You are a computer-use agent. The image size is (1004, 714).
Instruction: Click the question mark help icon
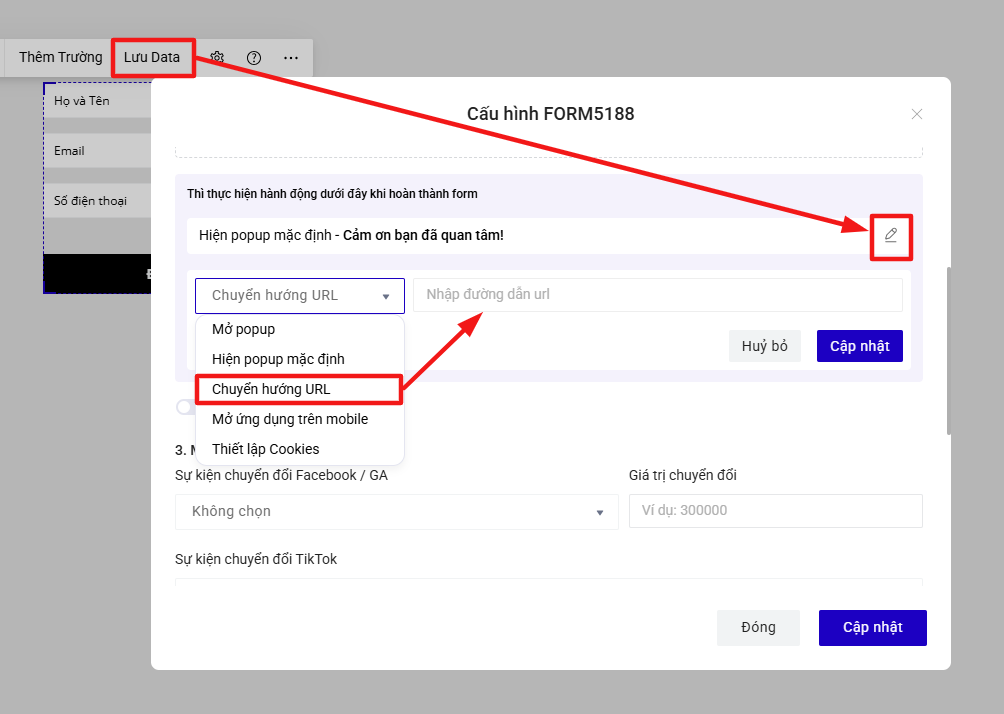254,58
